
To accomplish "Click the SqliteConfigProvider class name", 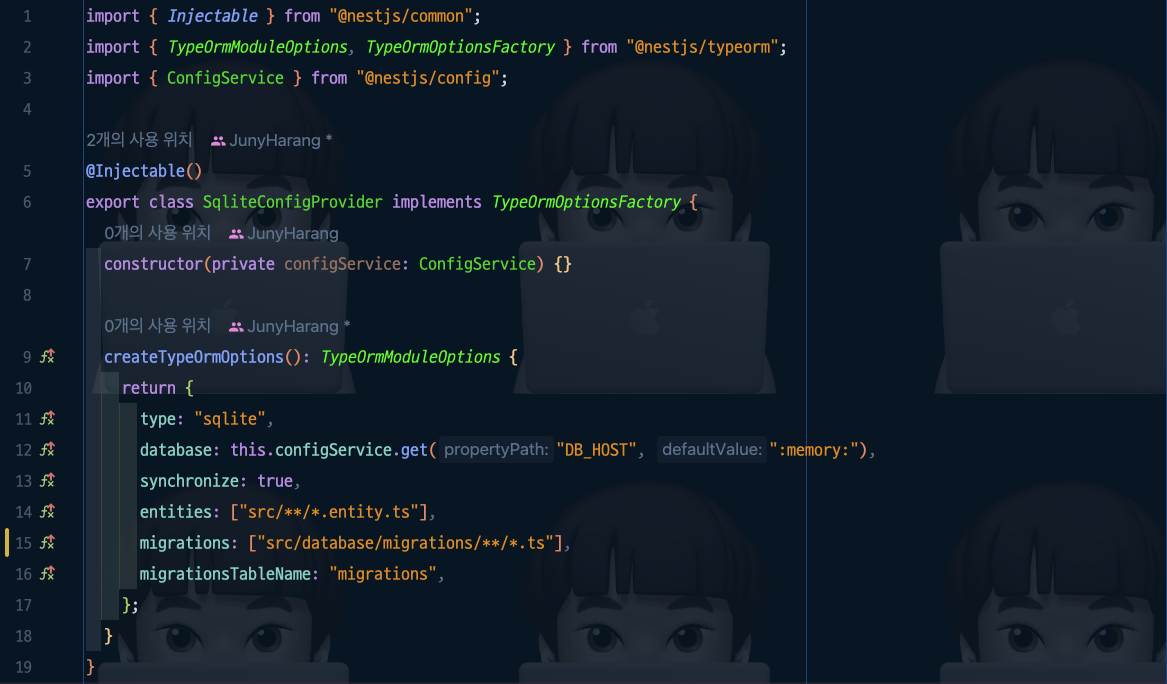I will coord(292,202).
